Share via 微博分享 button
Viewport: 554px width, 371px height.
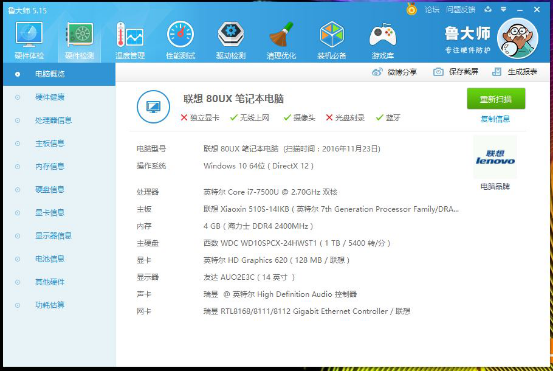394,72
